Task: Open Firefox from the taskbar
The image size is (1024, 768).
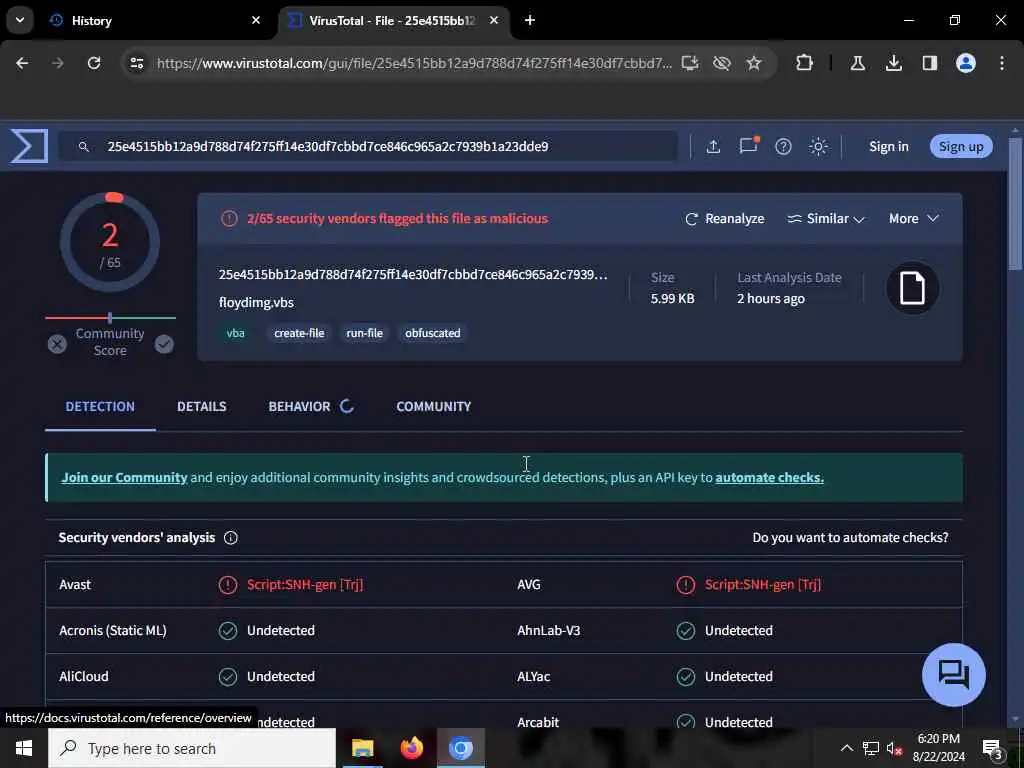Action: [x=412, y=748]
